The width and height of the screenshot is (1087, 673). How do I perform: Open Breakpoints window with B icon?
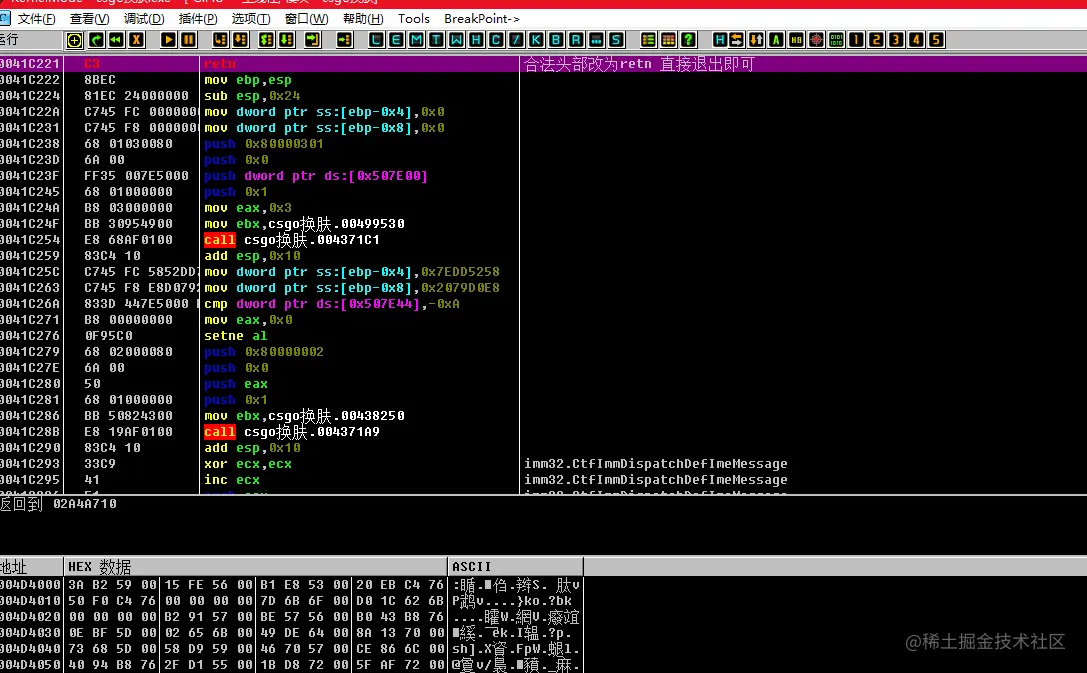tap(556, 40)
